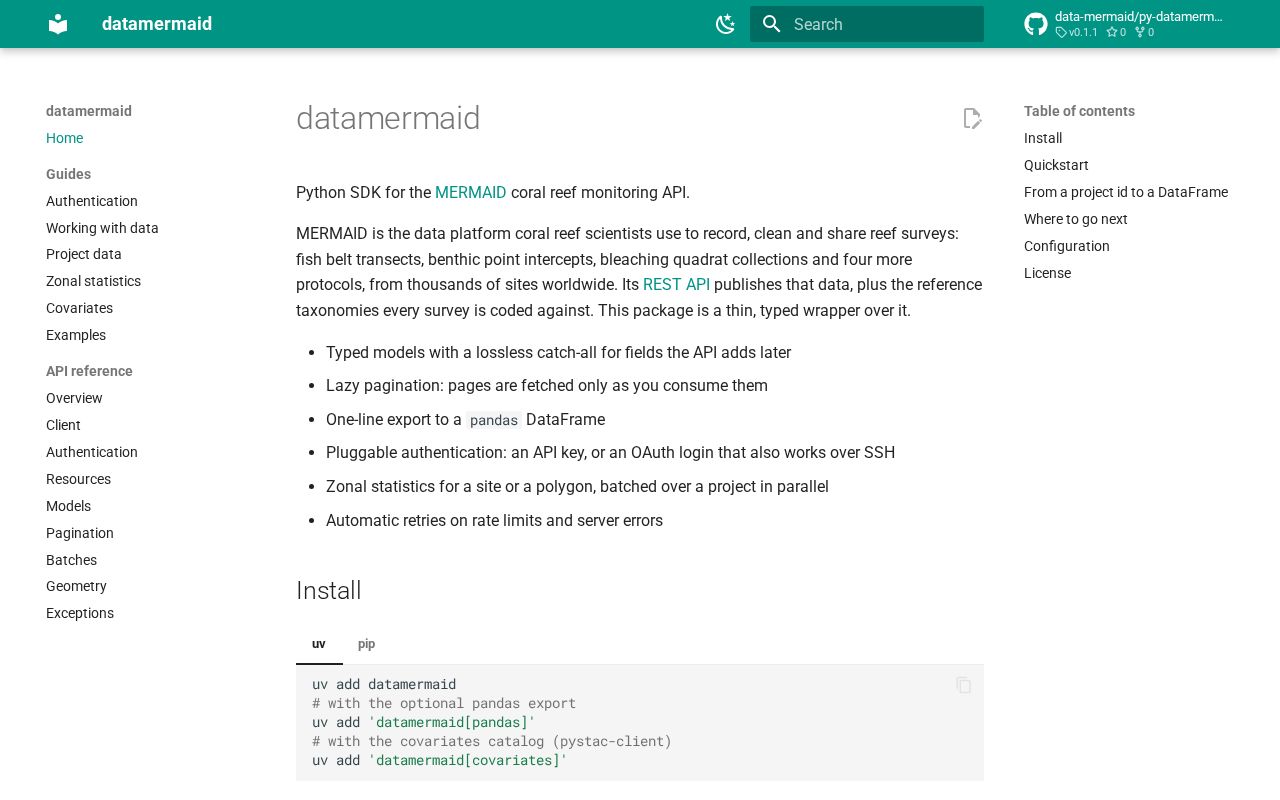Open Authentication under API reference
This screenshot has height=800, width=1280.
tap(92, 452)
